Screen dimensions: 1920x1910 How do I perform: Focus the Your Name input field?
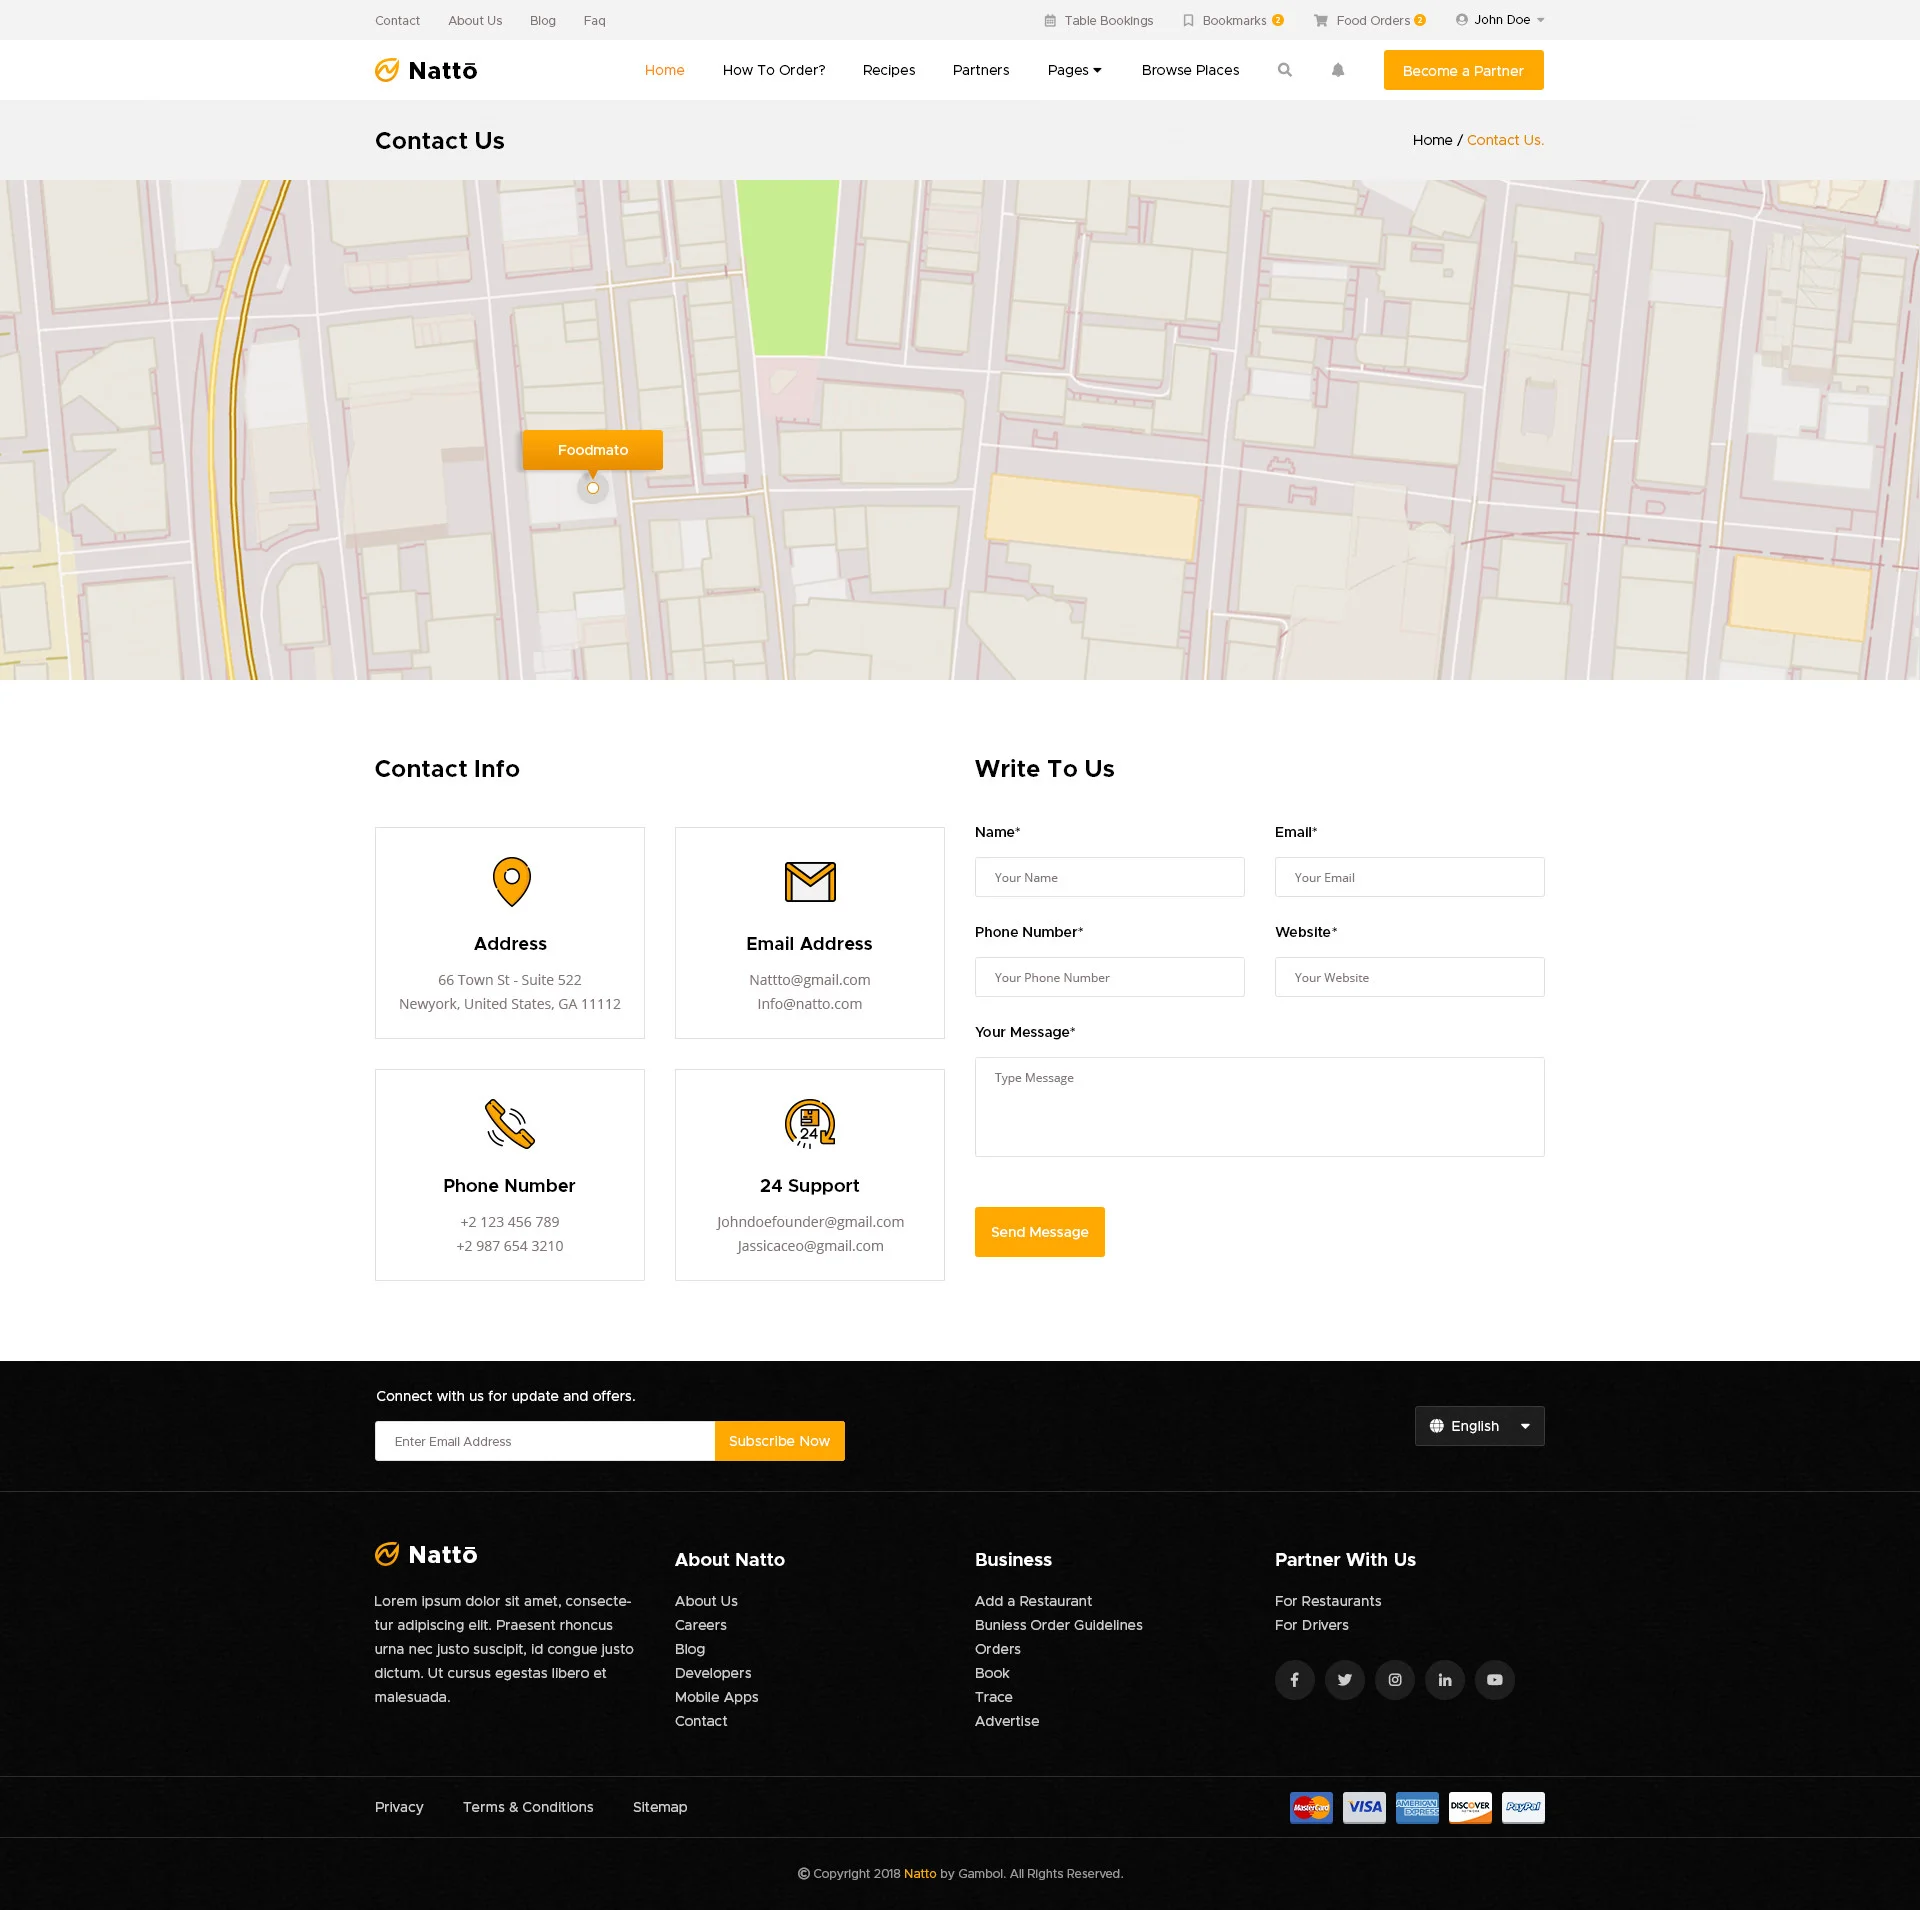pyautogui.click(x=1109, y=877)
